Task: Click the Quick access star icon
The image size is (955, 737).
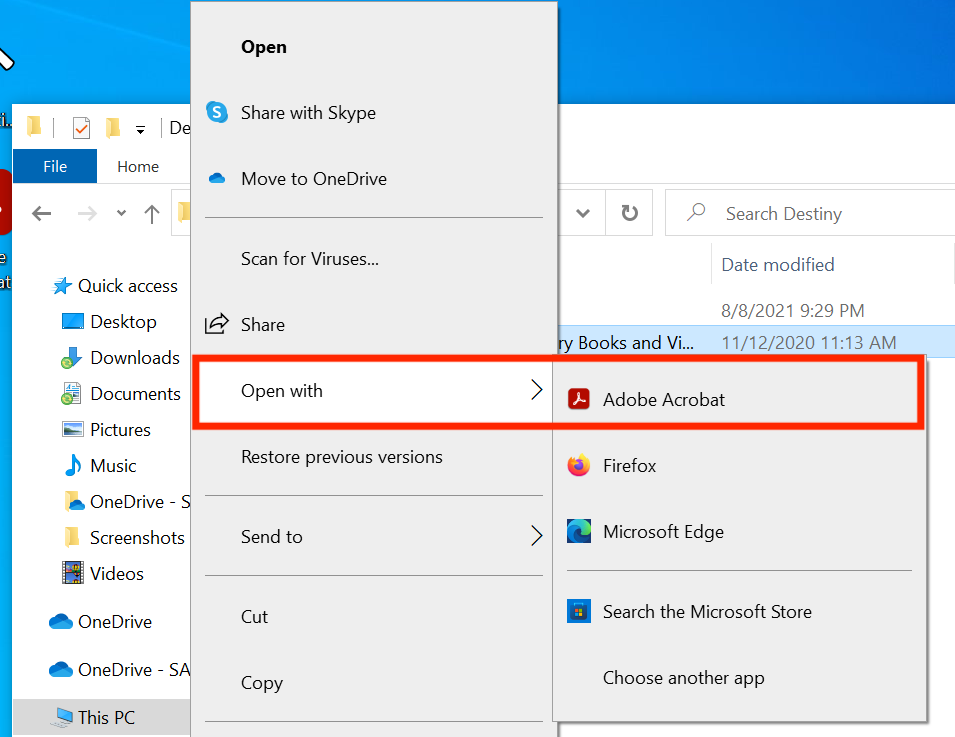Action: point(62,286)
